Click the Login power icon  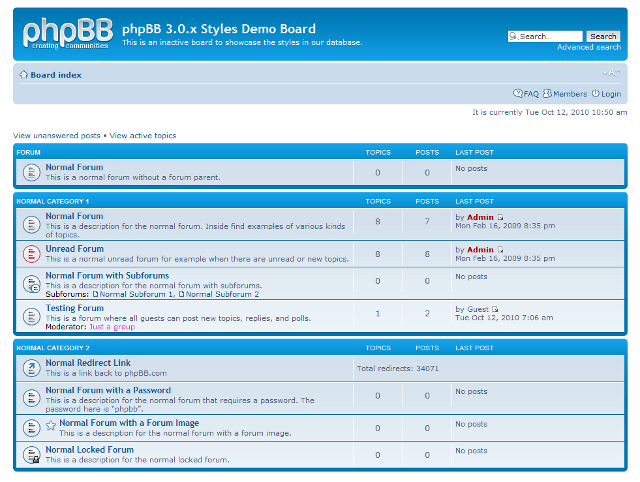[596, 93]
